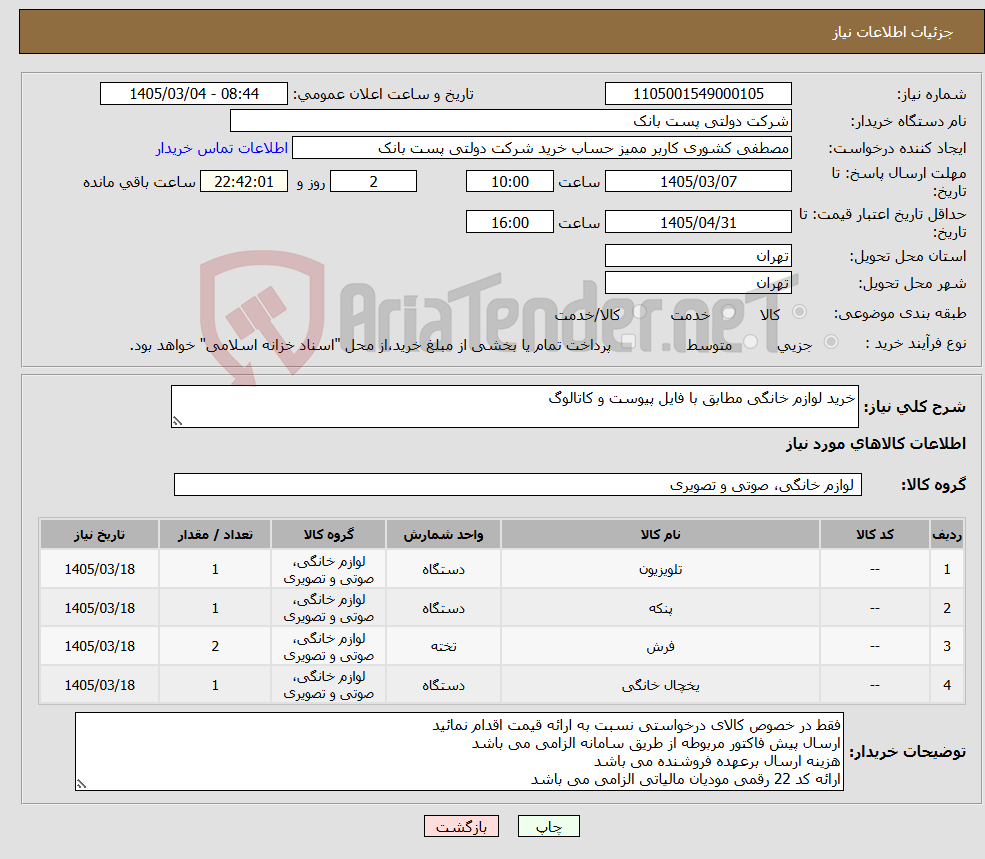Click the گروه کالا column header
Screen dimensions: 985x859
click(x=328, y=535)
